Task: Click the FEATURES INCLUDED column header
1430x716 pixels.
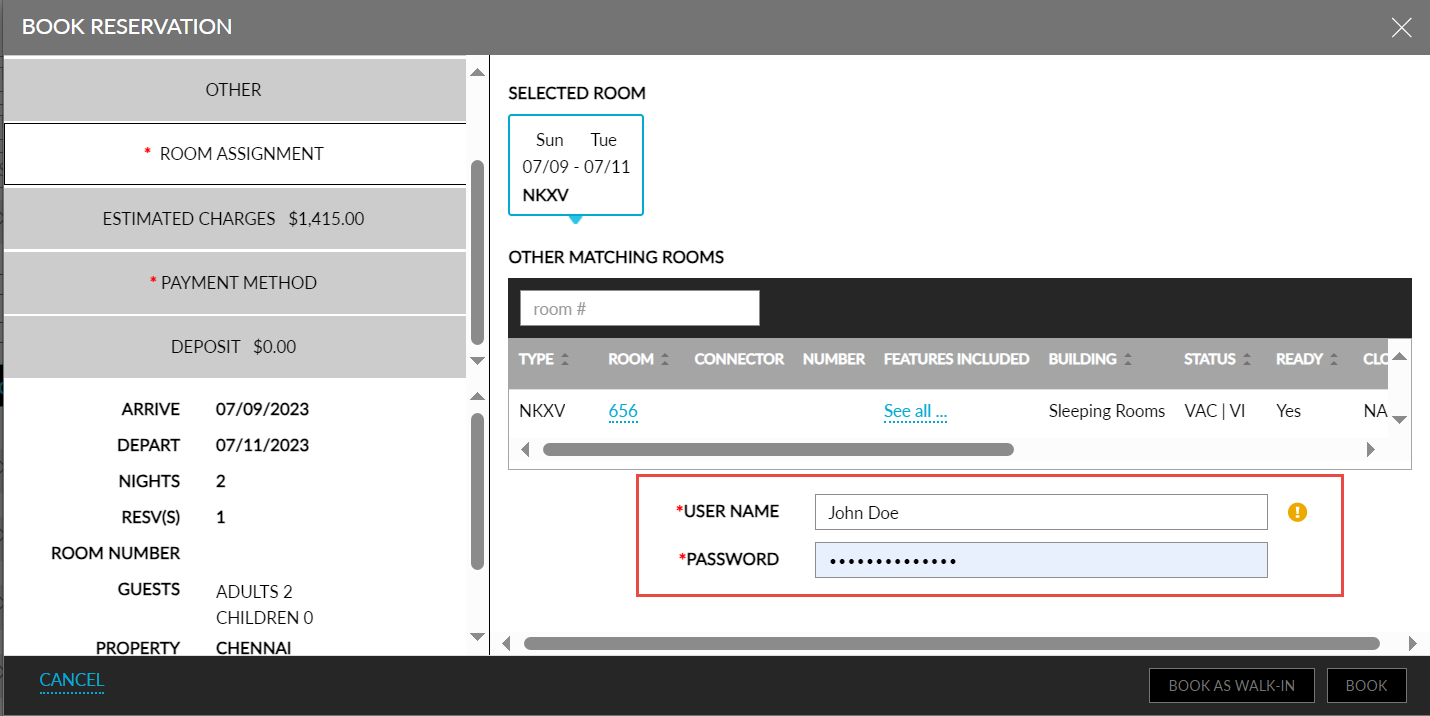Action: click(x=956, y=359)
